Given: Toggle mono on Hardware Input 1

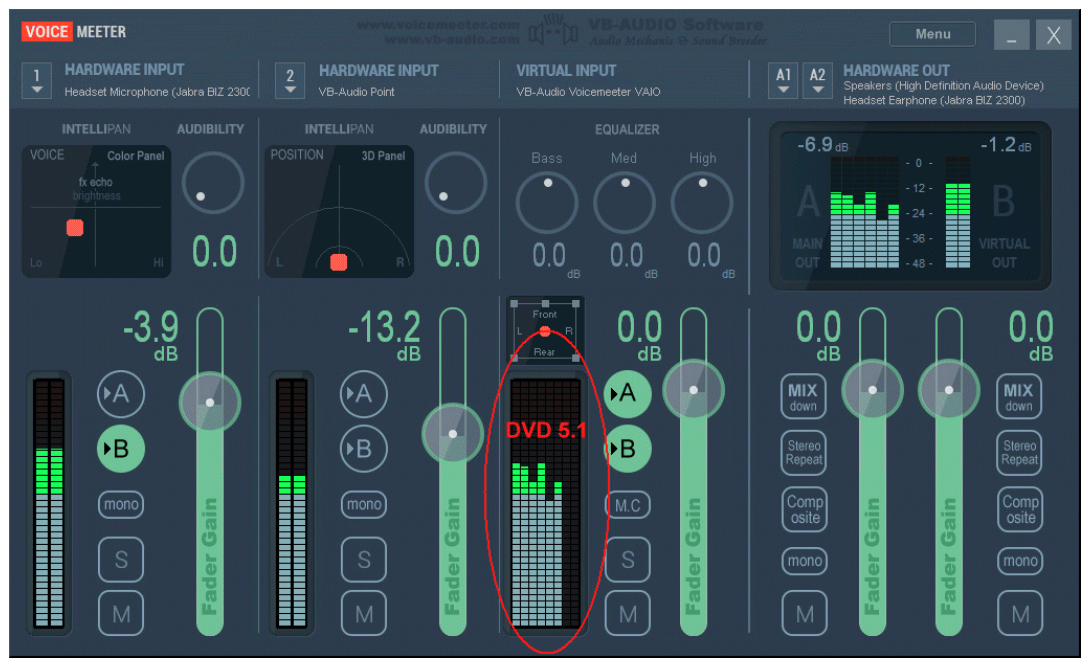Looking at the screenshot, I should [121, 504].
